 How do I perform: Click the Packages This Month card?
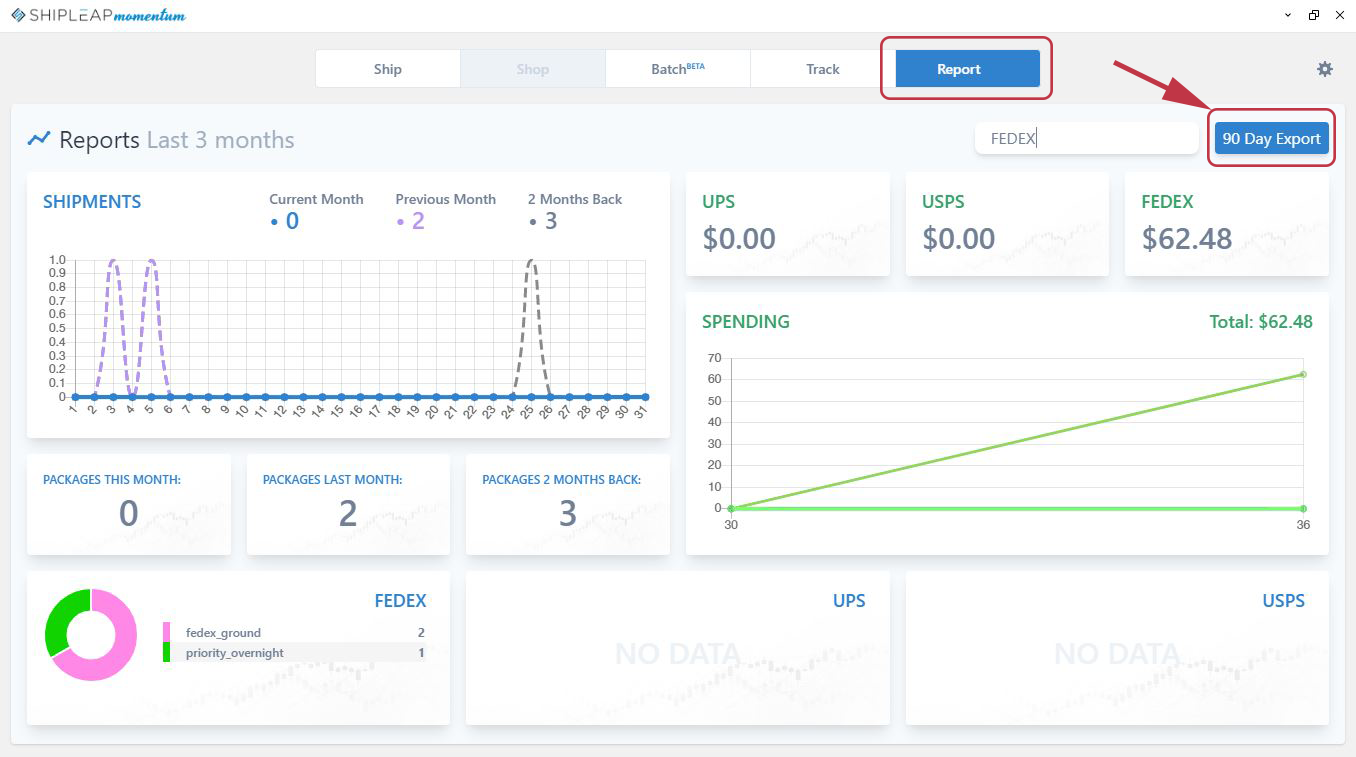[x=129, y=505]
